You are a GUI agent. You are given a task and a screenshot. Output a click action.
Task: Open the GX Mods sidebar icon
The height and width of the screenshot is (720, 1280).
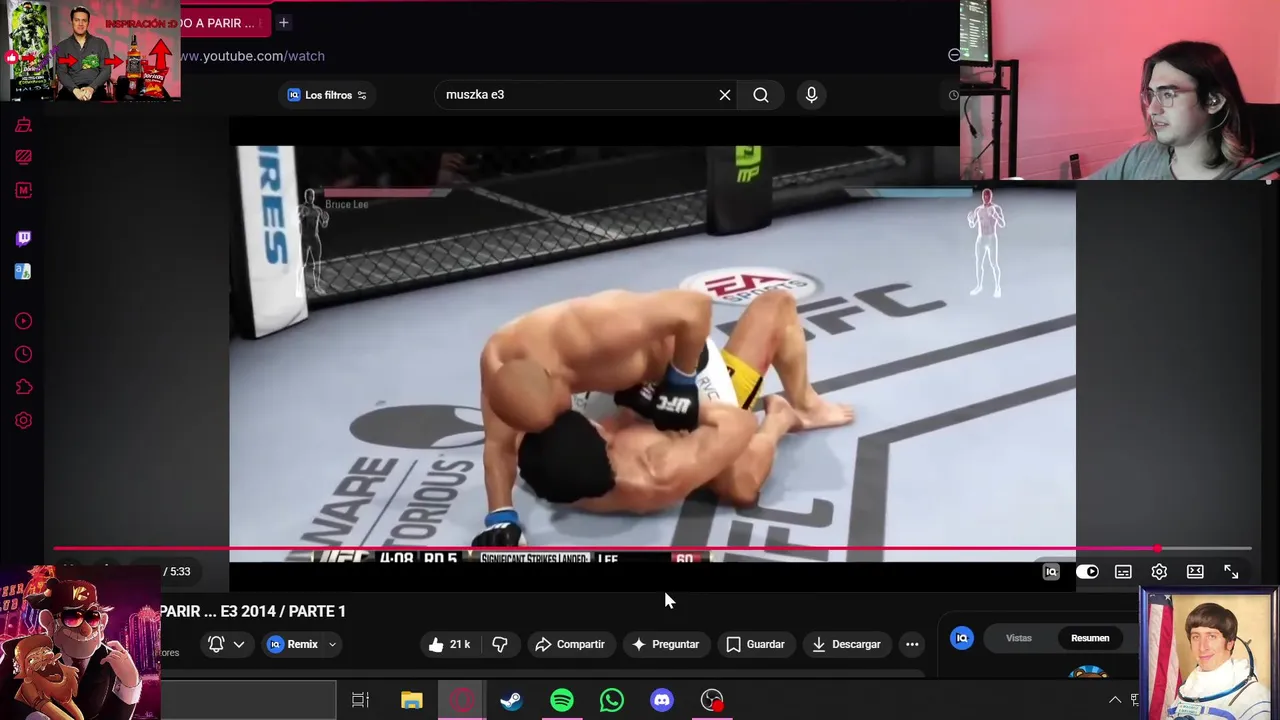23,190
